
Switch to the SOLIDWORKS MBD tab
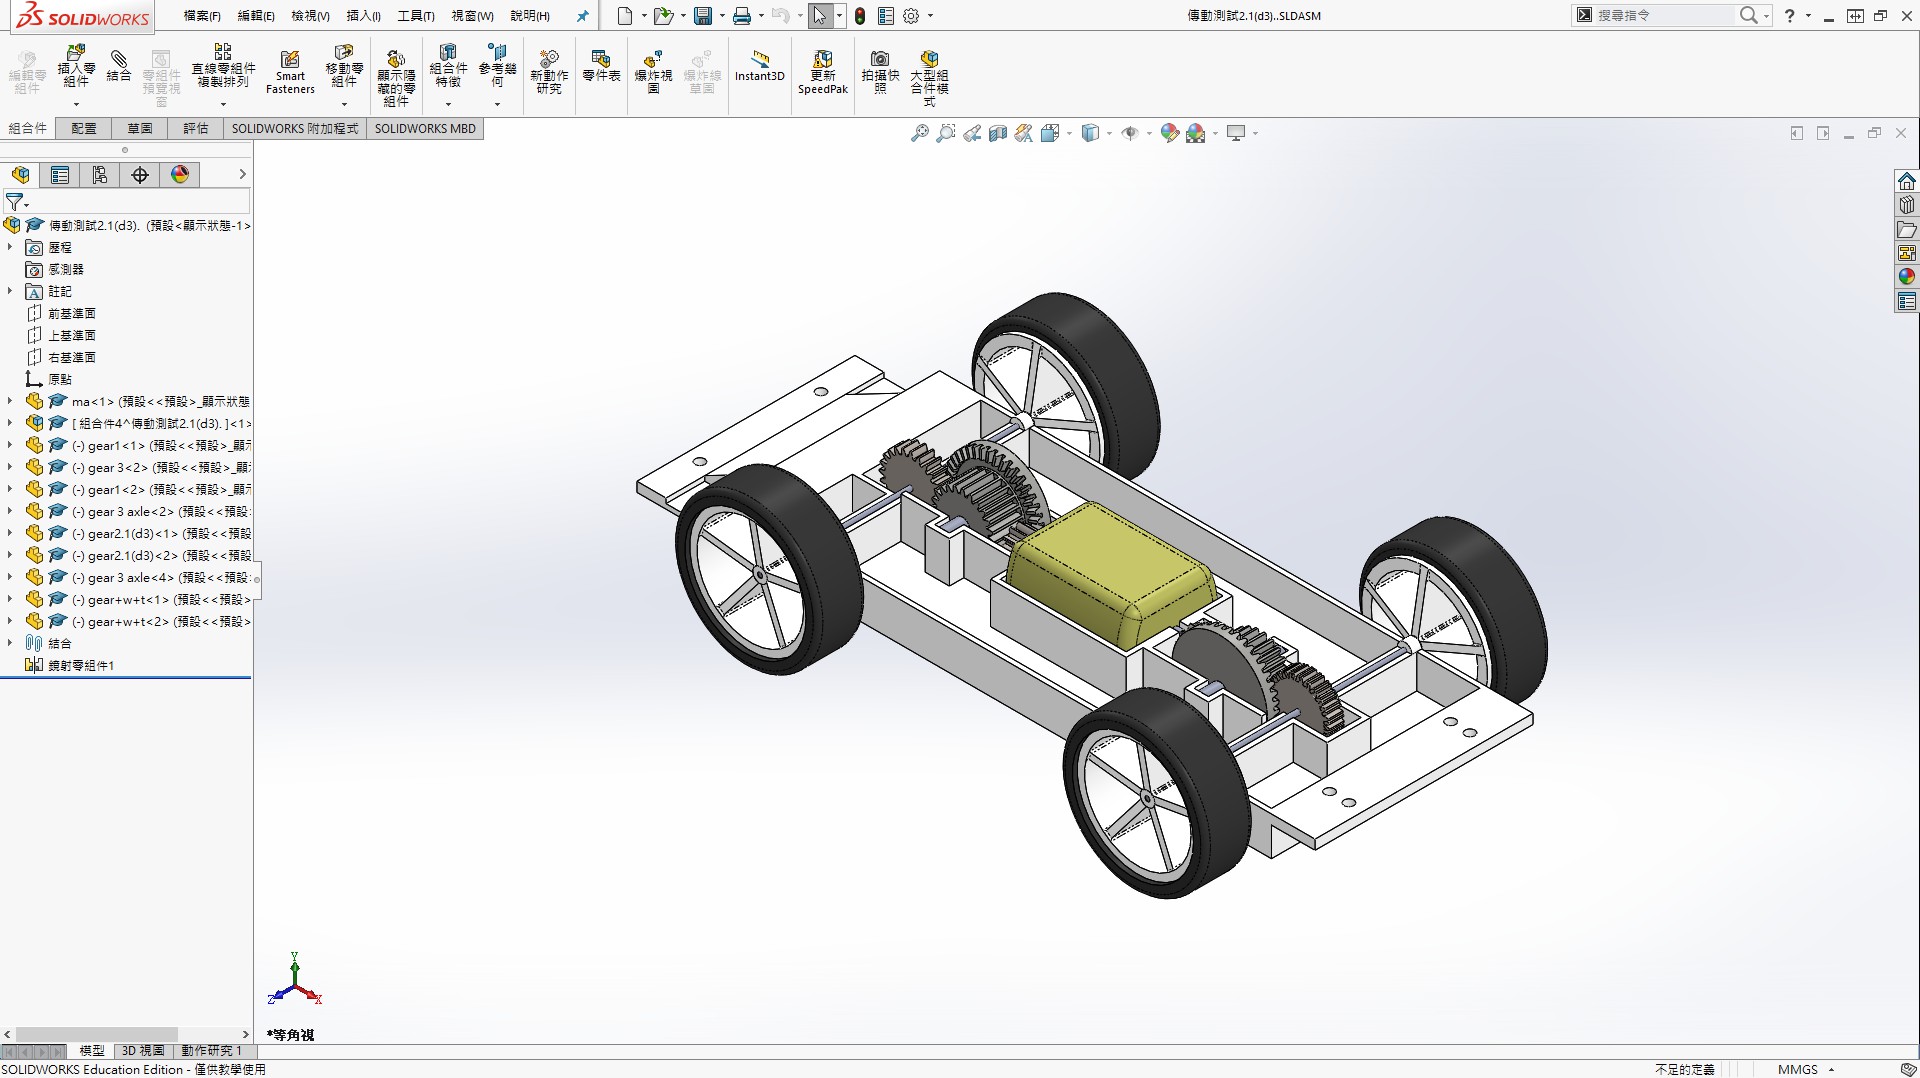pos(425,129)
